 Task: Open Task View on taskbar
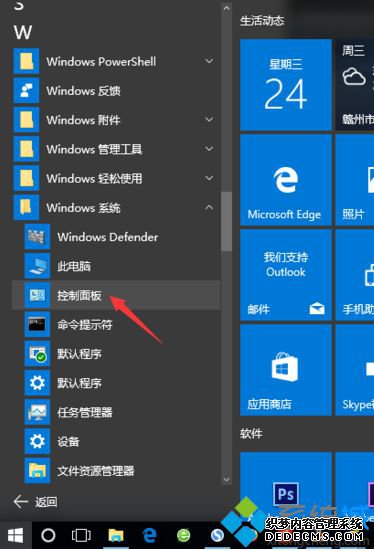point(81,536)
